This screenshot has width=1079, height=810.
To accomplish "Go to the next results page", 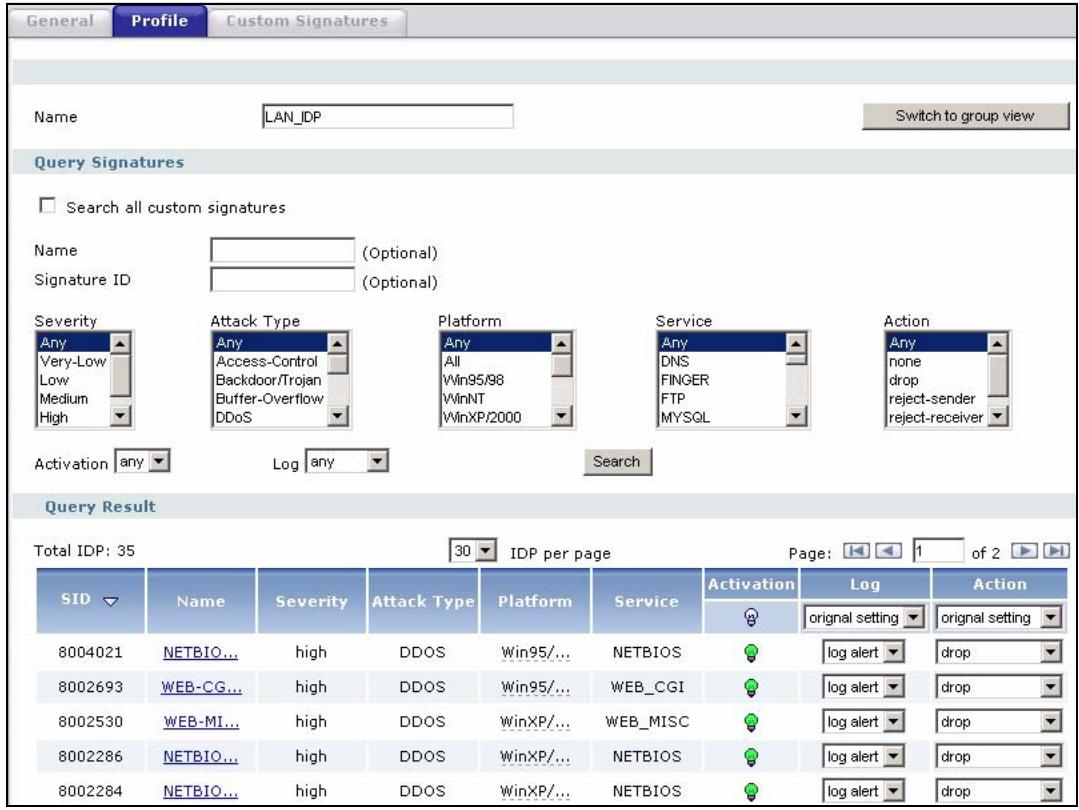I will tap(1024, 551).
